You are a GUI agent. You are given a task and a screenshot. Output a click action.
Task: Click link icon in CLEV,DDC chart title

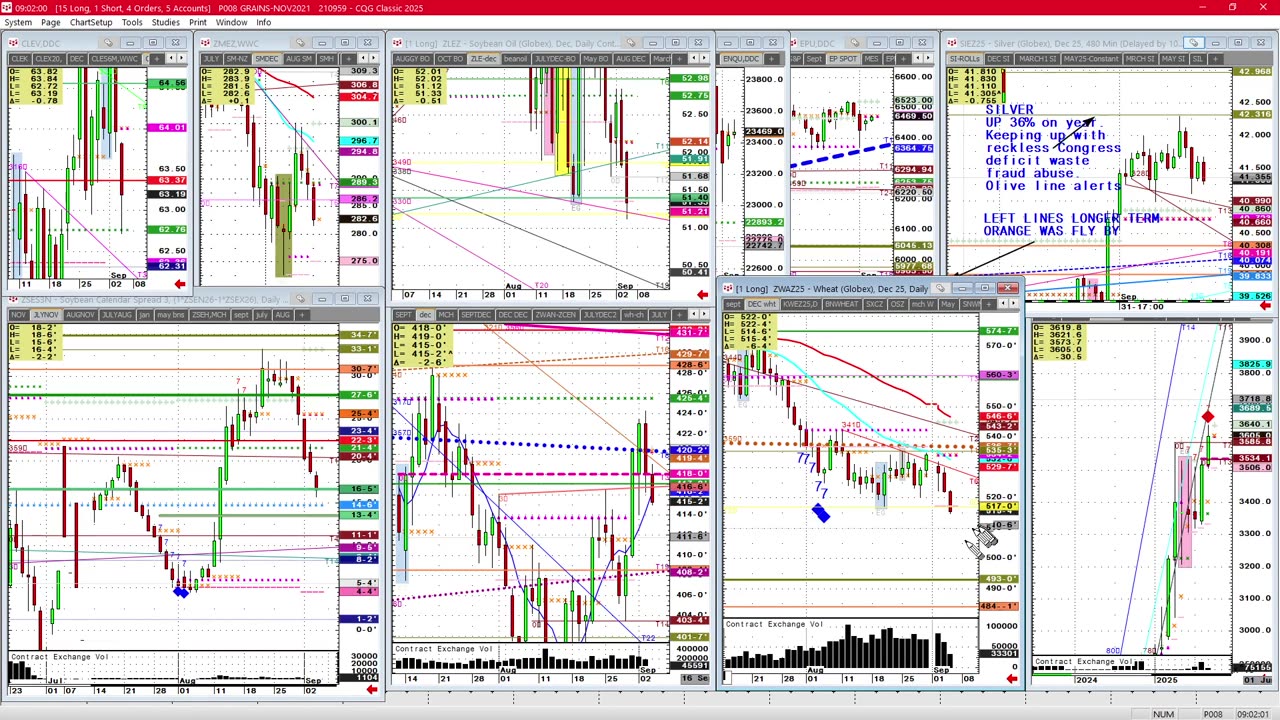(108, 42)
